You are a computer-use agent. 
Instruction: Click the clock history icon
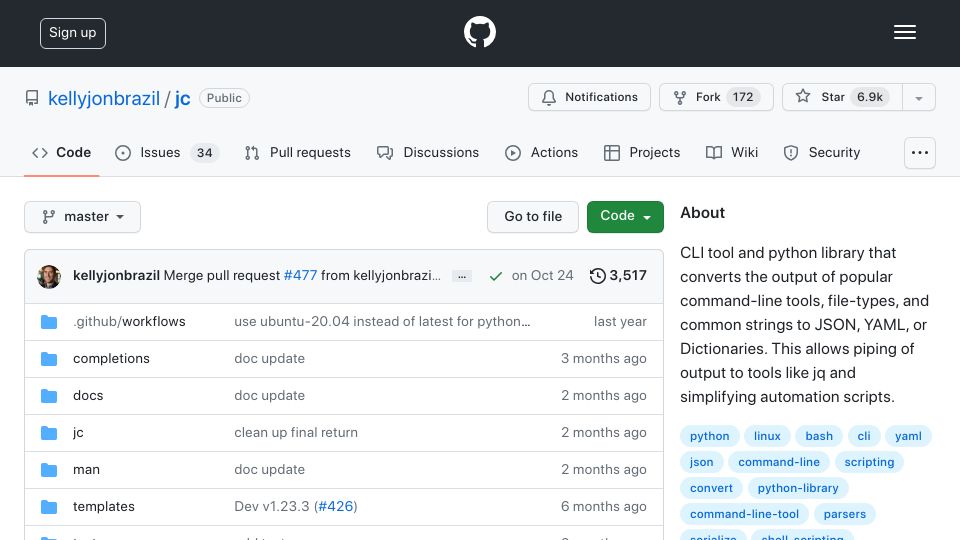[x=598, y=276]
